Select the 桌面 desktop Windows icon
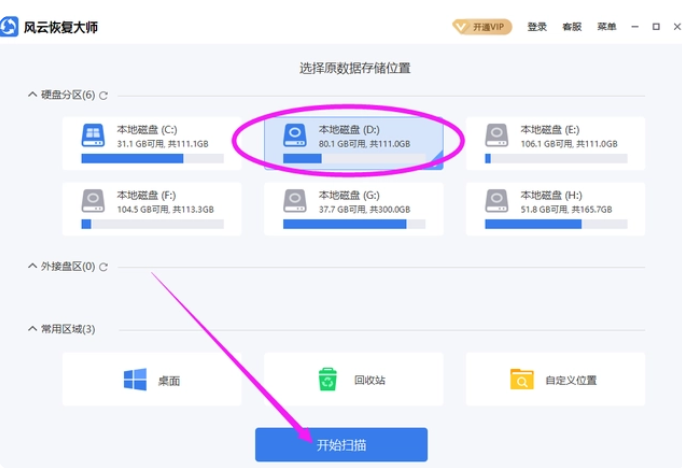The image size is (682, 468). click(x=135, y=380)
